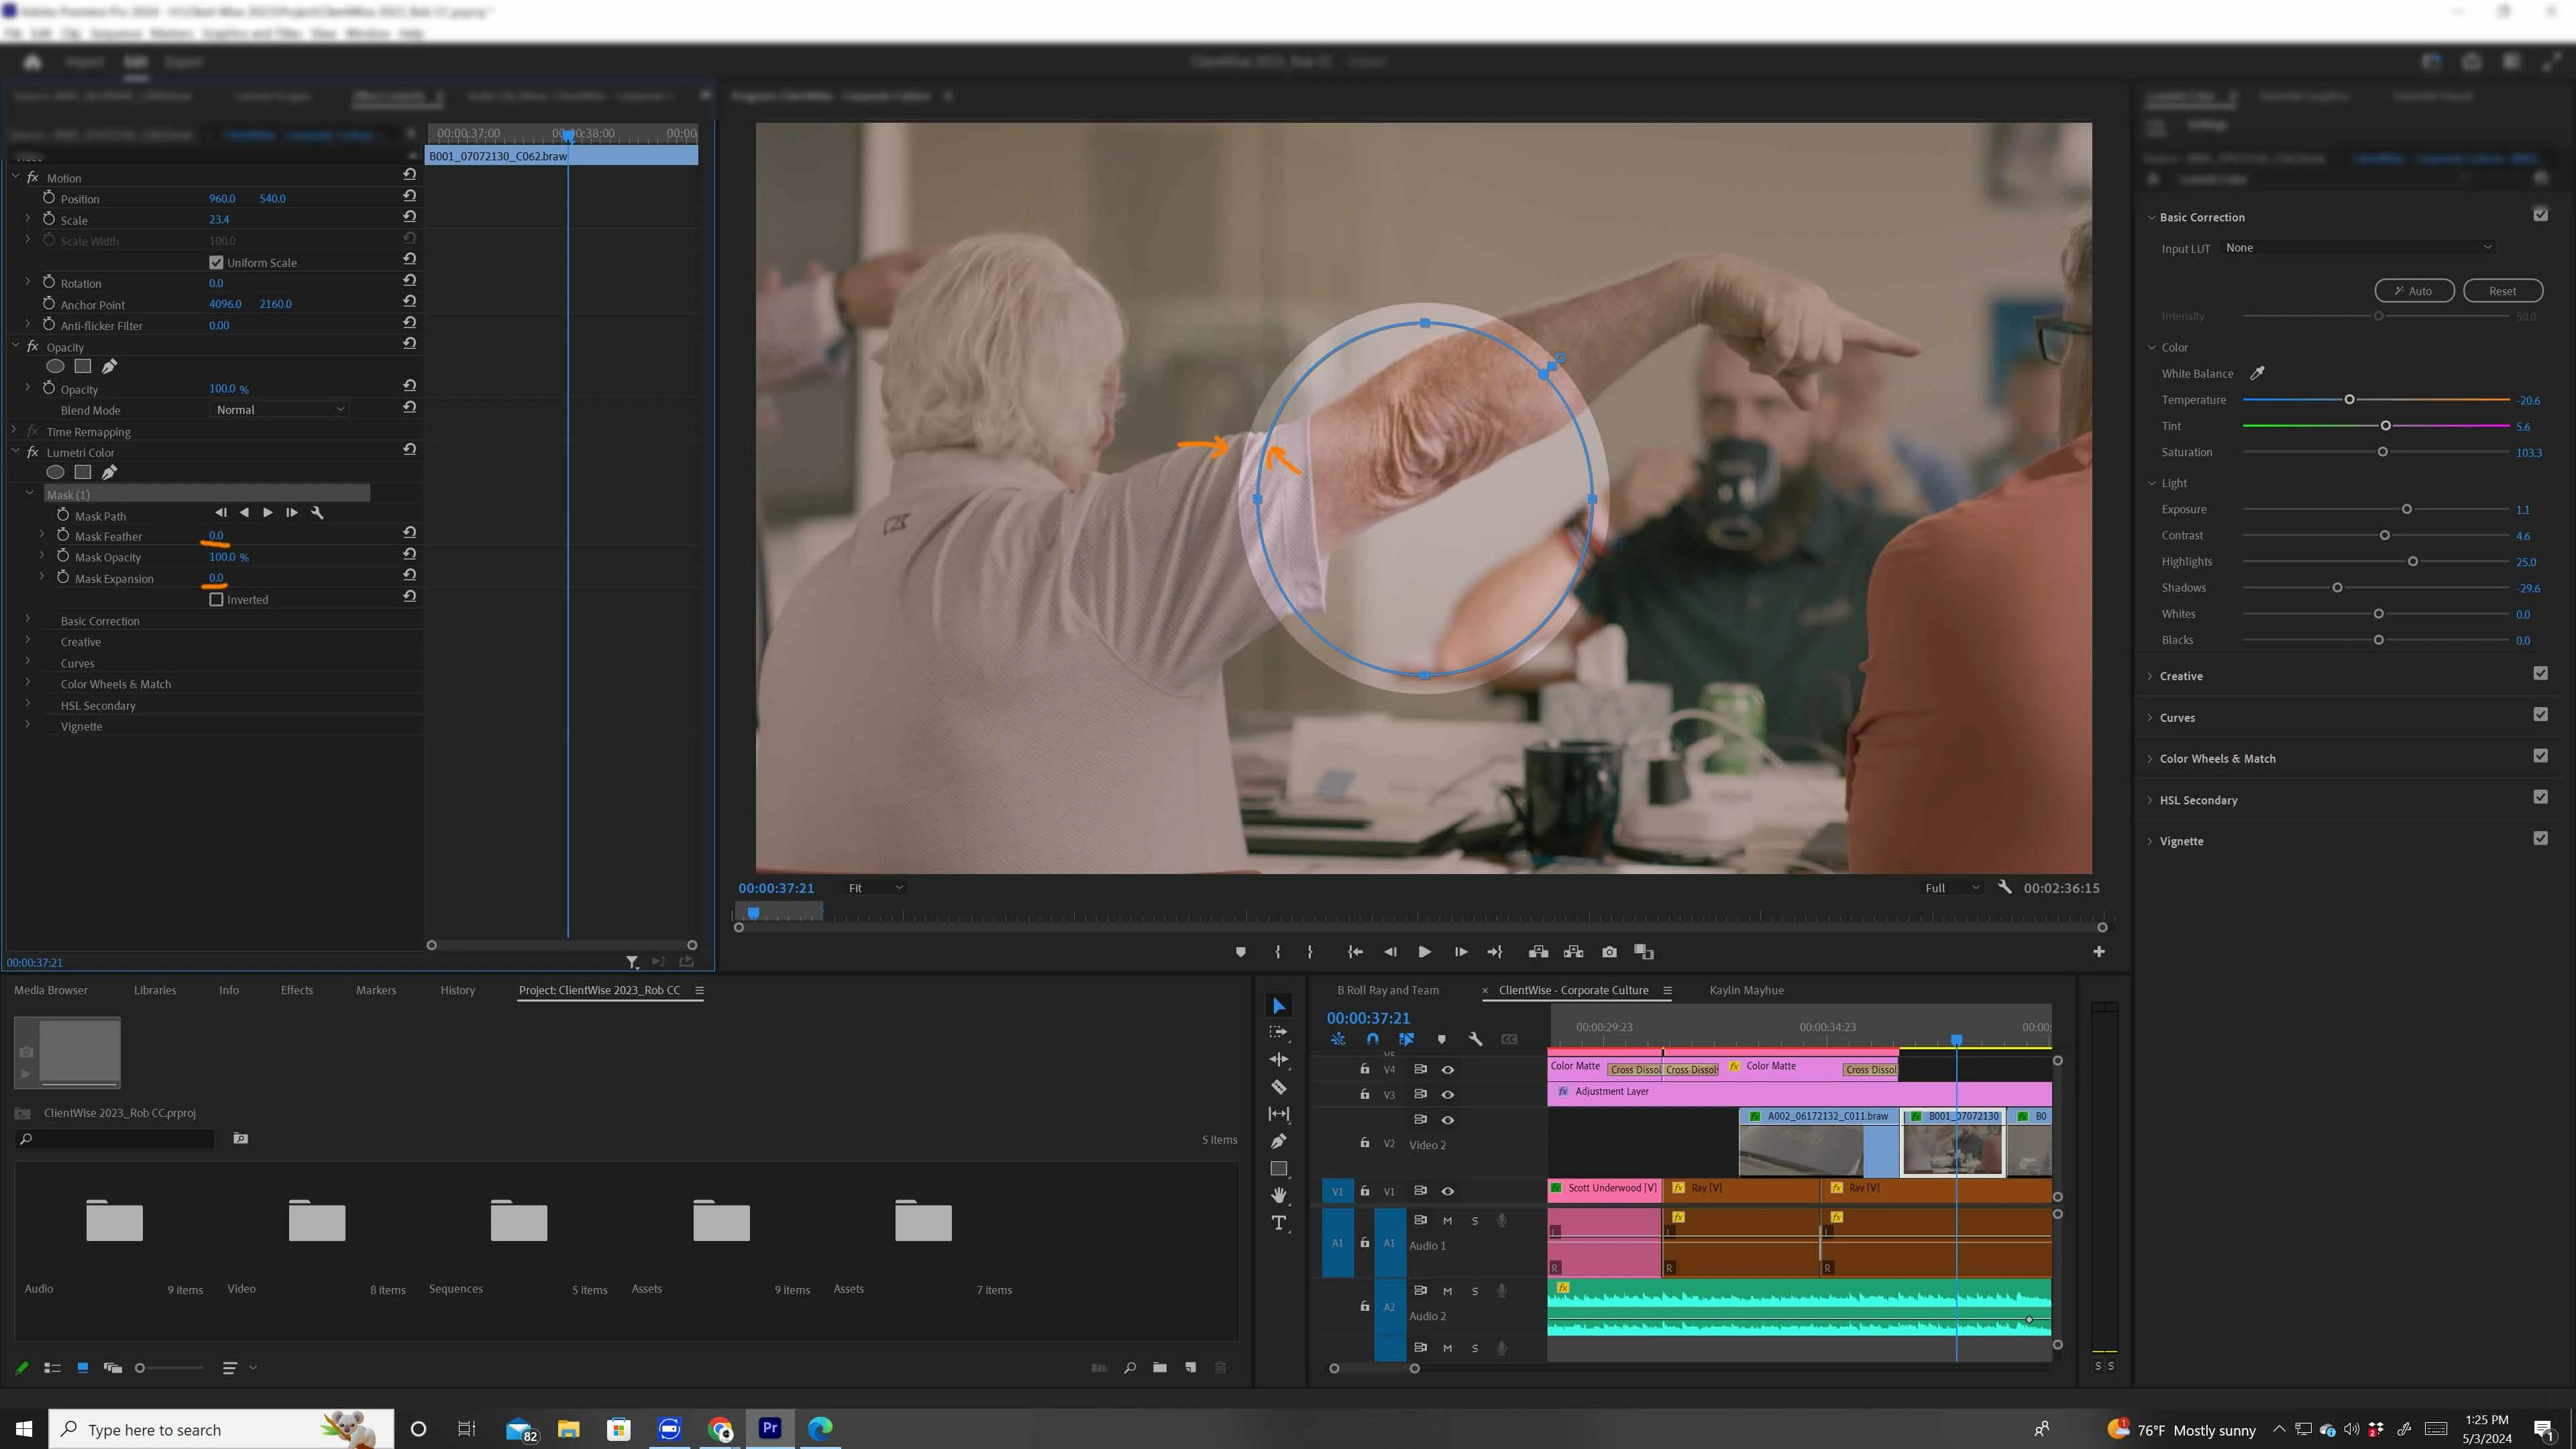Open Premiere Pro in the taskbar
This screenshot has width=2576, height=1449.
point(769,1428)
